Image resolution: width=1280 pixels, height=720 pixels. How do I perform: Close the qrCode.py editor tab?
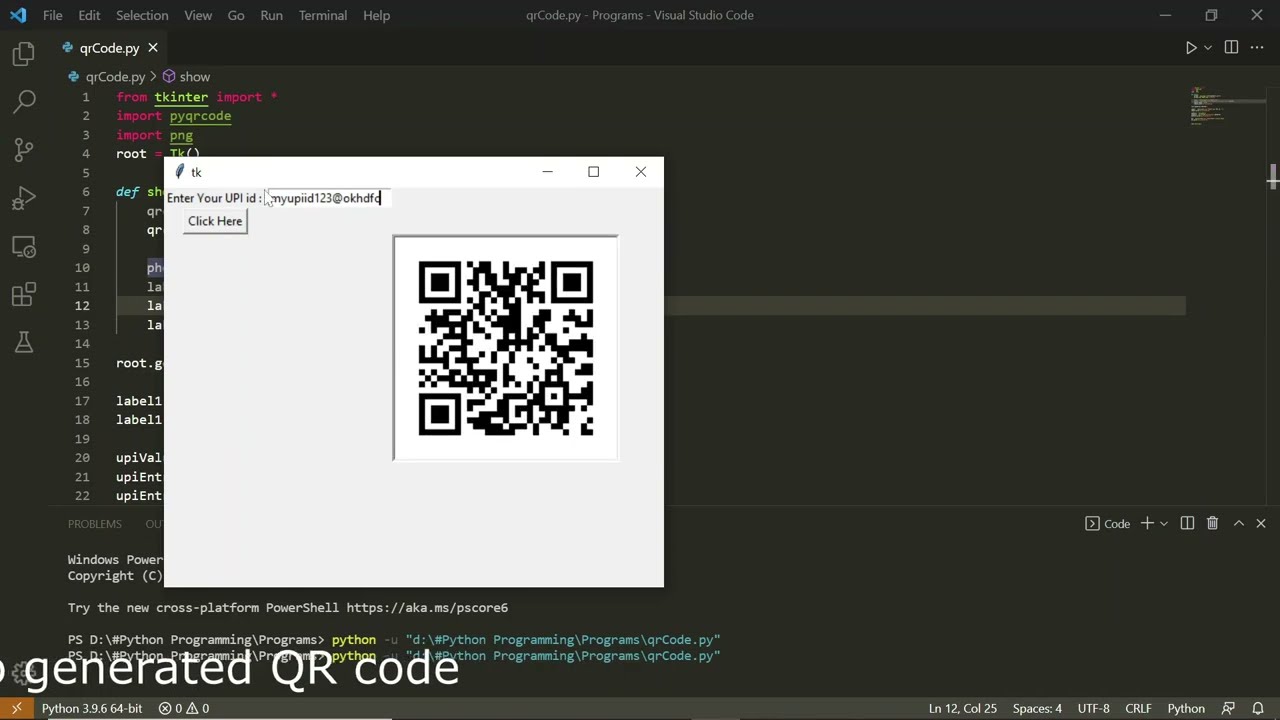[153, 48]
